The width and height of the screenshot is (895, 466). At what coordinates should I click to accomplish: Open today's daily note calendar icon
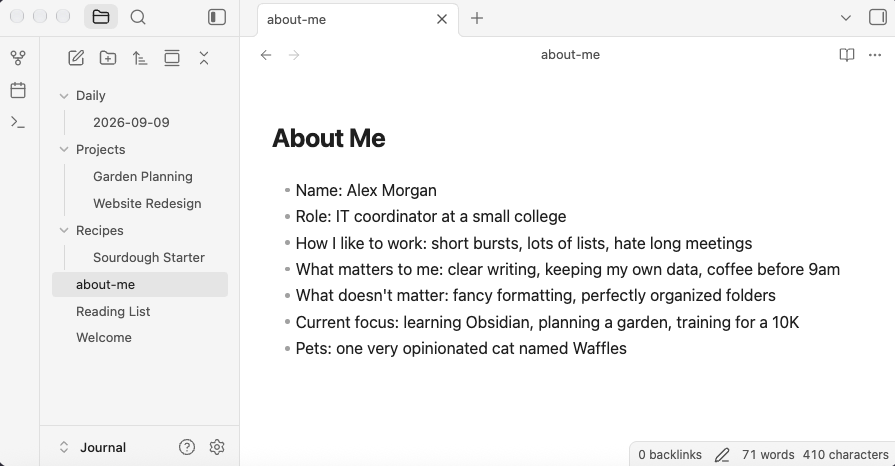click(18, 90)
